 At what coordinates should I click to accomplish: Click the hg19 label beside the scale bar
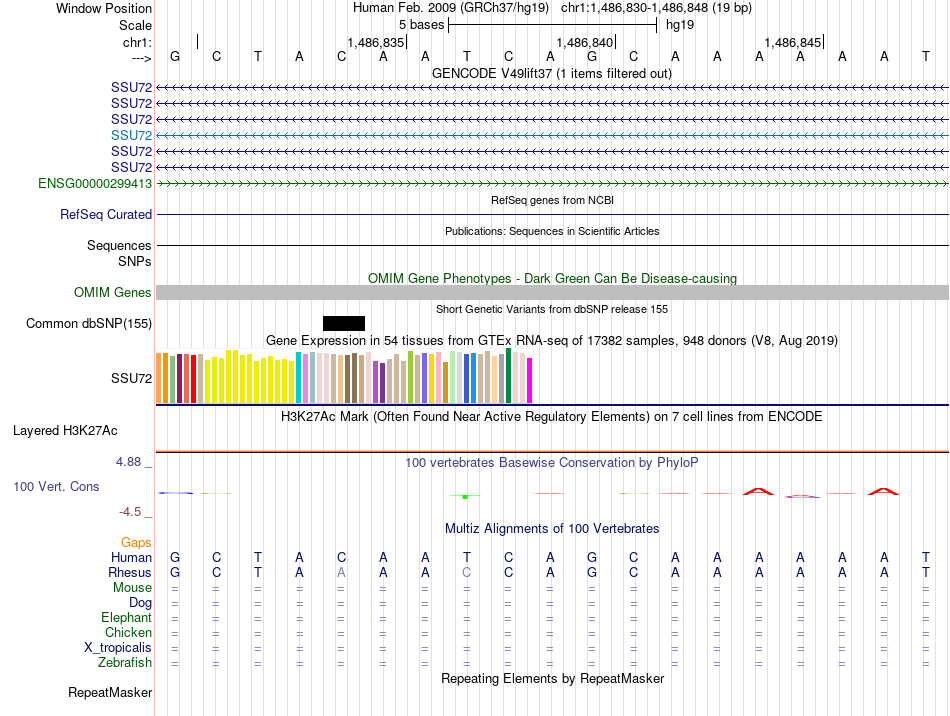[680, 25]
